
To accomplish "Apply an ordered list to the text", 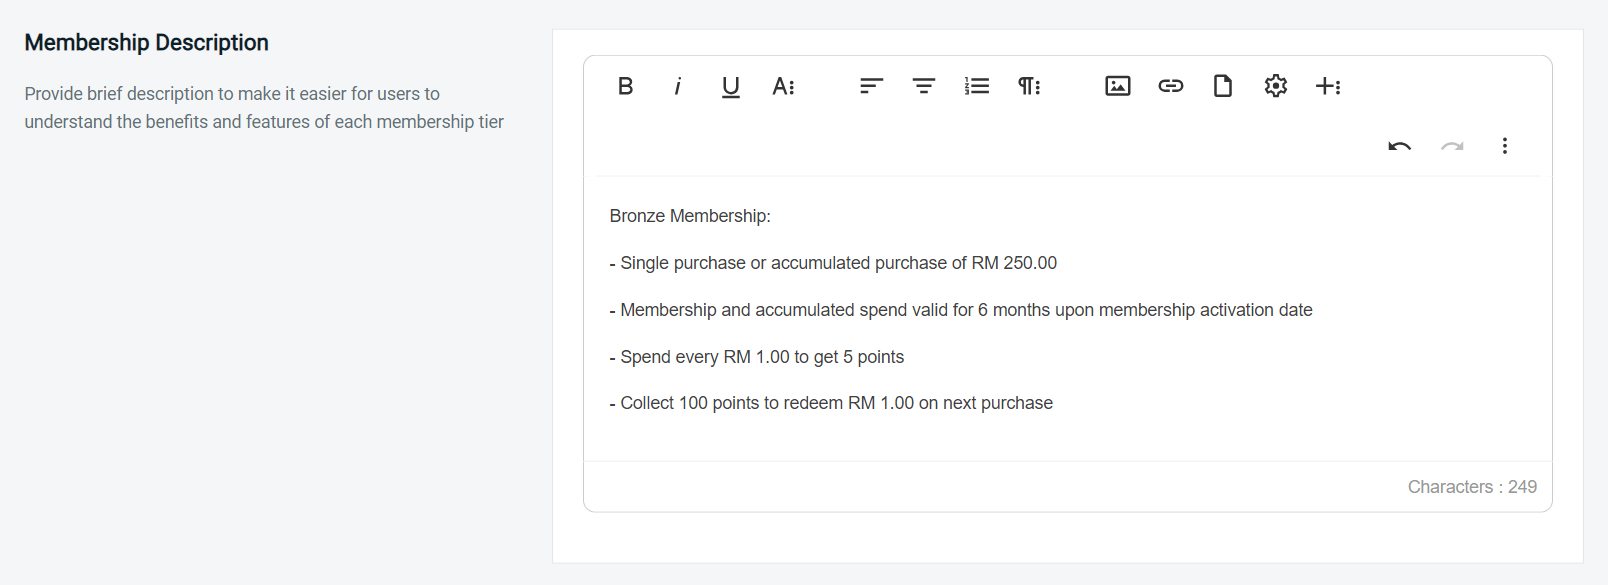I will click(x=976, y=86).
